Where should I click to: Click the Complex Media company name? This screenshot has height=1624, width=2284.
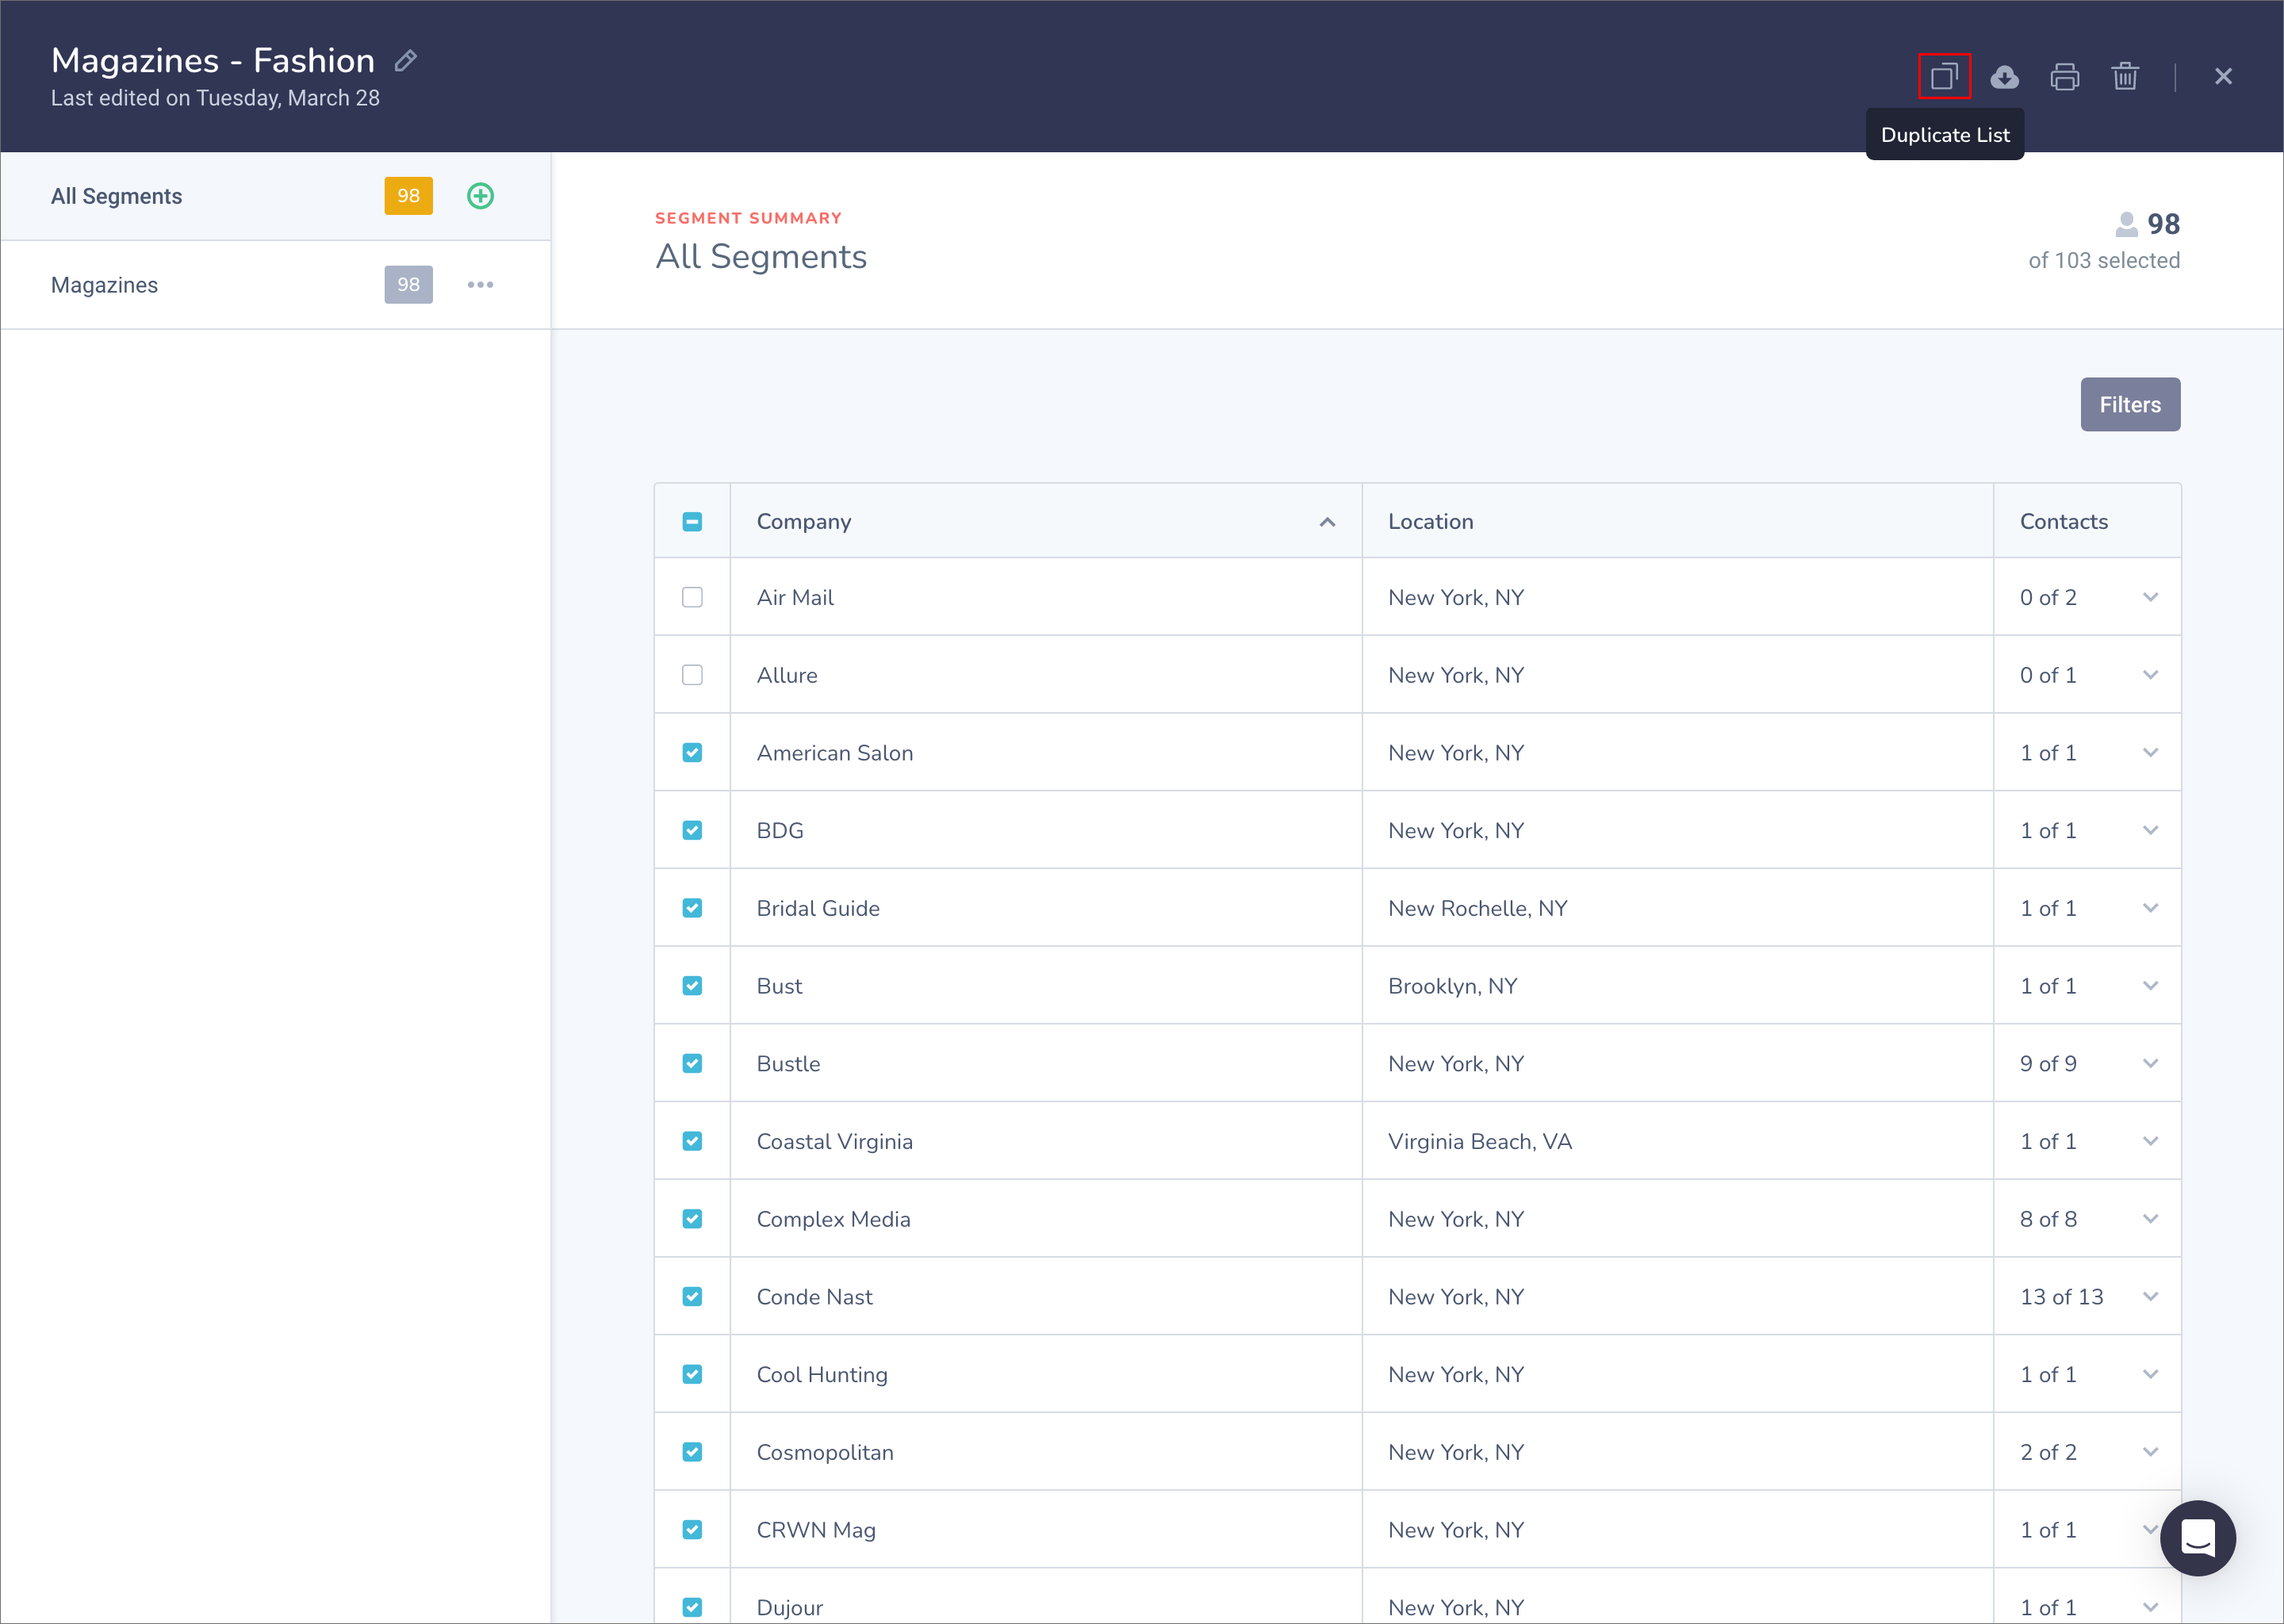[x=833, y=1220]
